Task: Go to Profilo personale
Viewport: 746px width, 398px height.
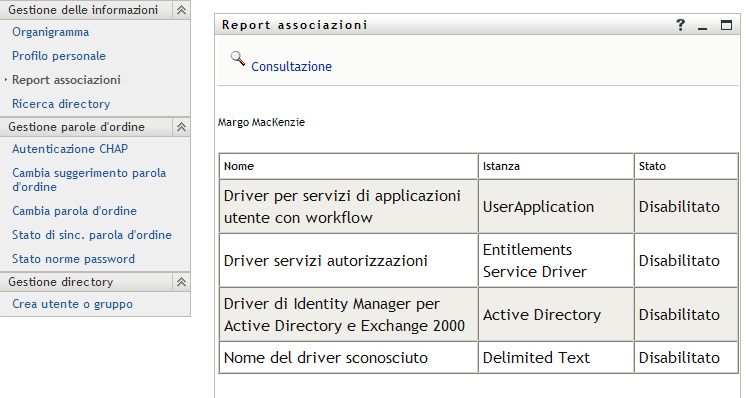Action: (x=59, y=56)
